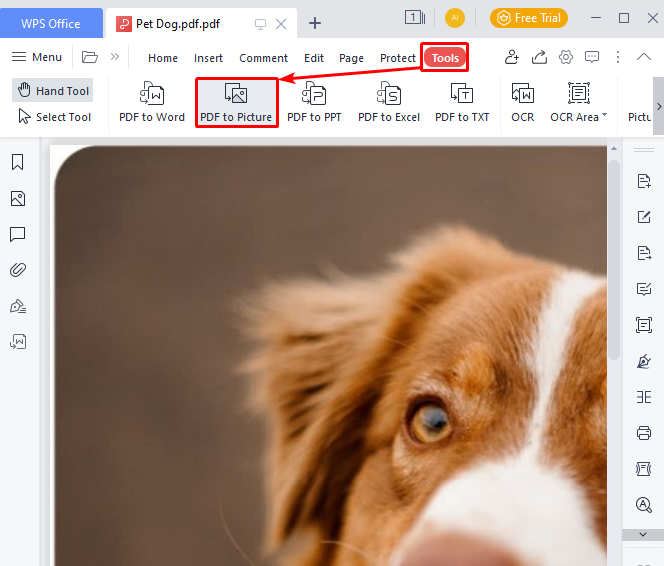Run the OCR tool
This screenshot has height=566, width=664.
click(523, 102)
